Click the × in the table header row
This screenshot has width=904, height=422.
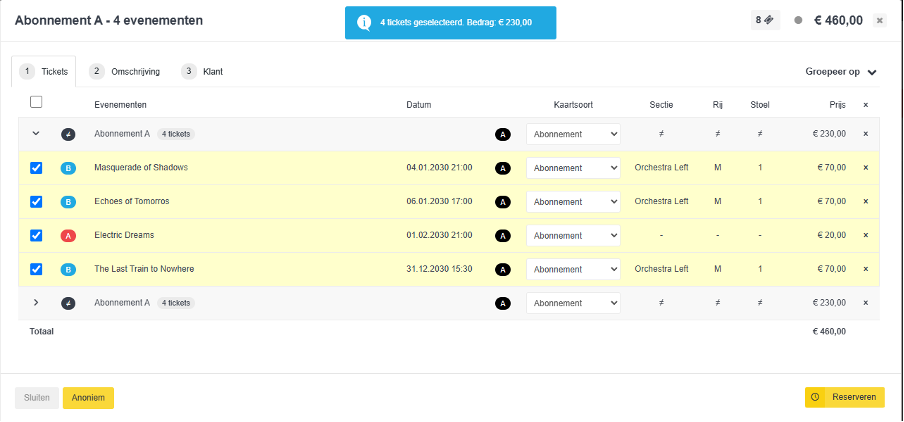pos(865,105)
